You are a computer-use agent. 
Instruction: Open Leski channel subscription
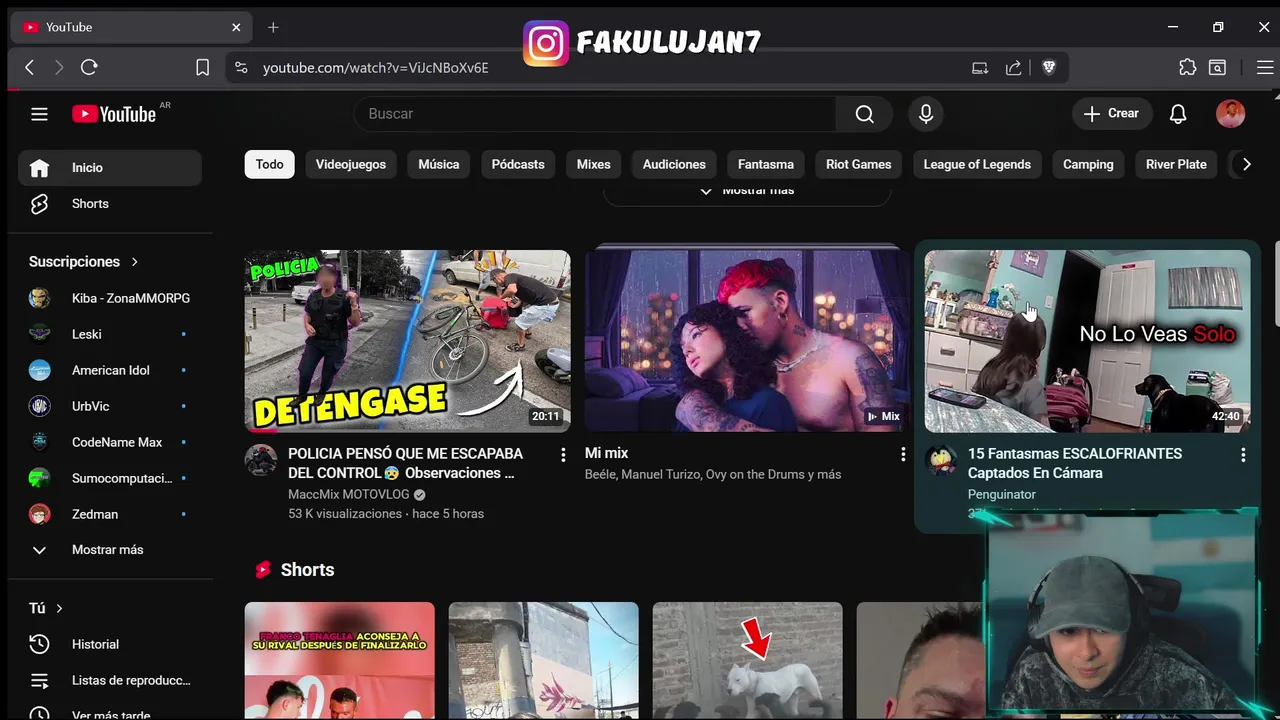point(110,334)
